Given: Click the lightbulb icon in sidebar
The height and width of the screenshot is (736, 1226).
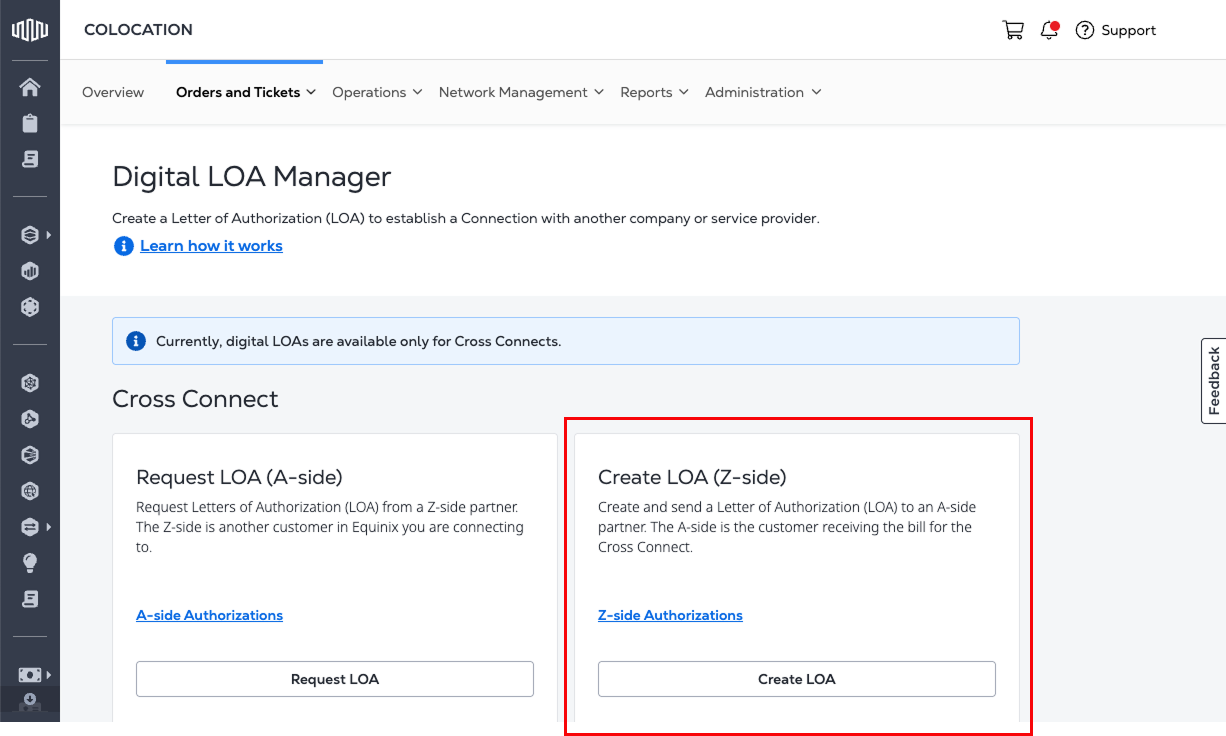Looking at the screenshot, I should pos(30,563).
